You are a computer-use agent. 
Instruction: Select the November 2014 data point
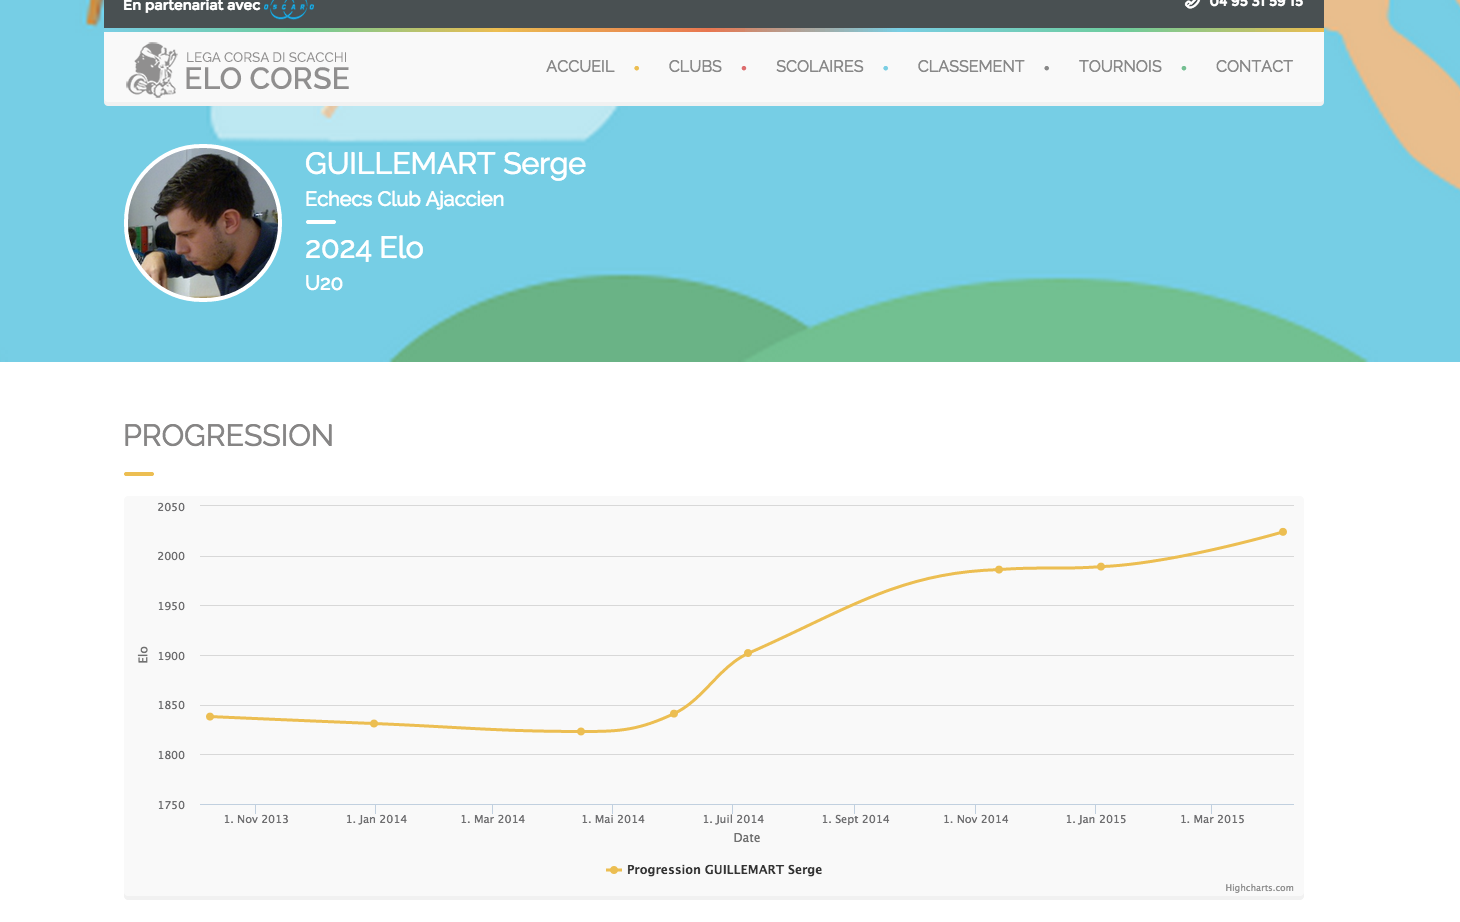pyautogui.click(x=999, y=570)
